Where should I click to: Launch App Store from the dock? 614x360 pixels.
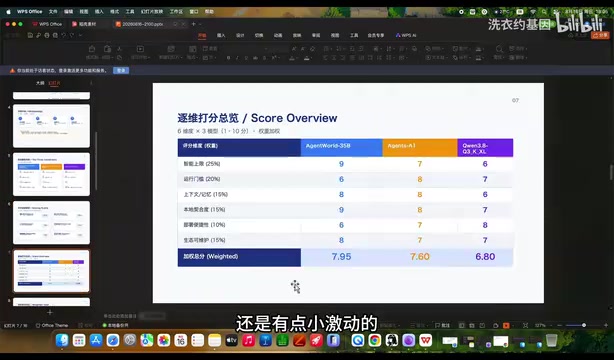96,340
